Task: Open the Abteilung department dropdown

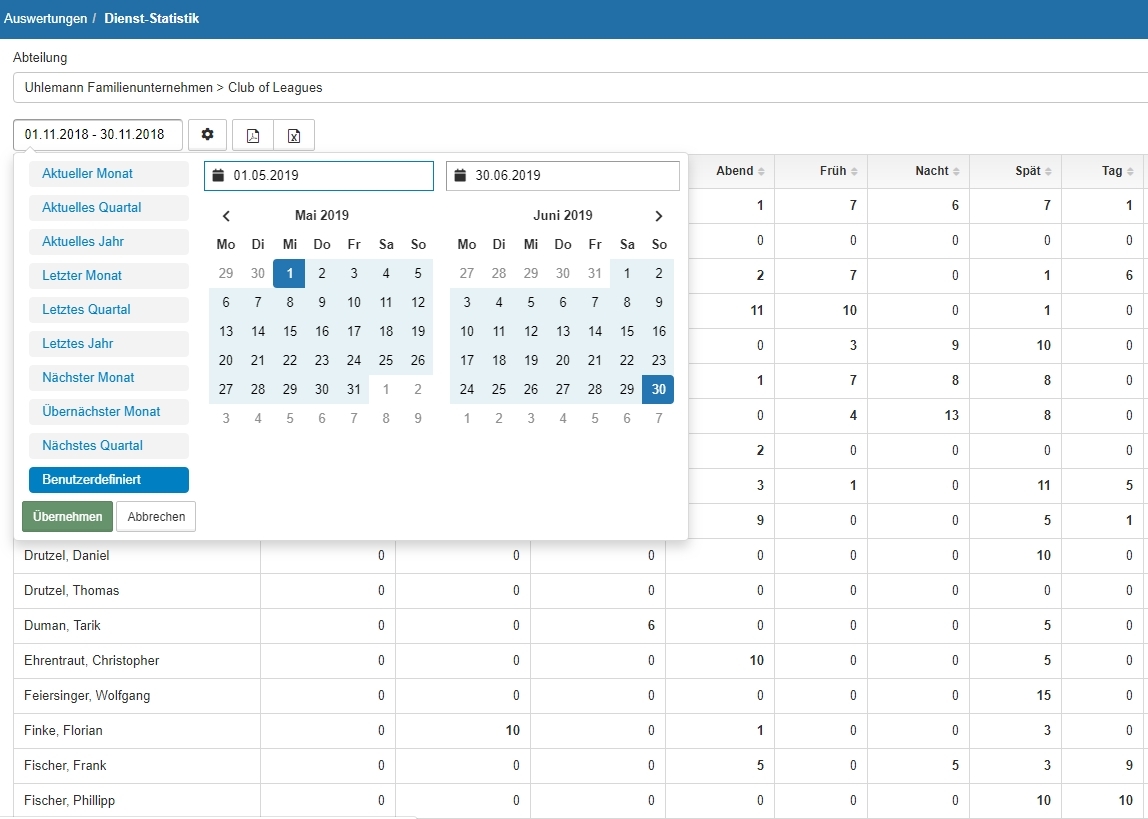Action: click(580, 87)
